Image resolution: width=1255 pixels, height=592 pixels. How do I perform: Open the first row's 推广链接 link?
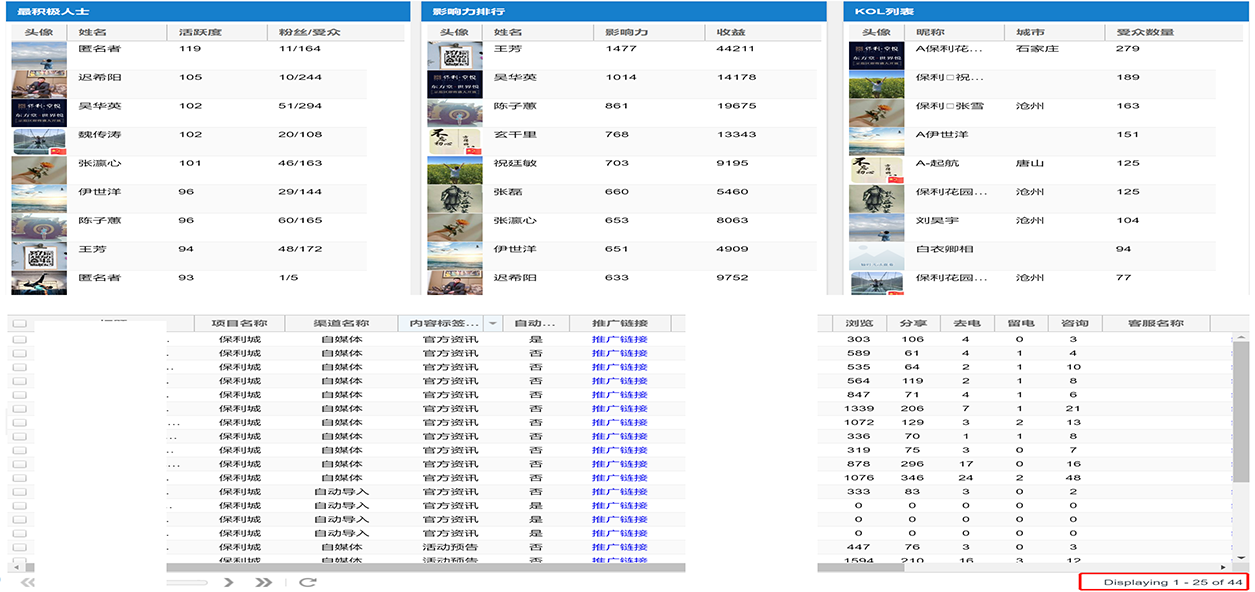click(x=619, y=340)
